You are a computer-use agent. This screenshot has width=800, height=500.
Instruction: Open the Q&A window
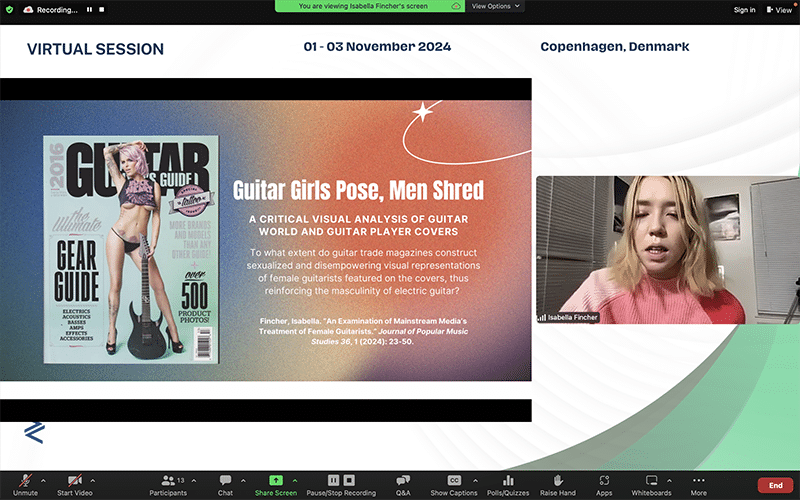pyautogui.click(x=403, y=485)
